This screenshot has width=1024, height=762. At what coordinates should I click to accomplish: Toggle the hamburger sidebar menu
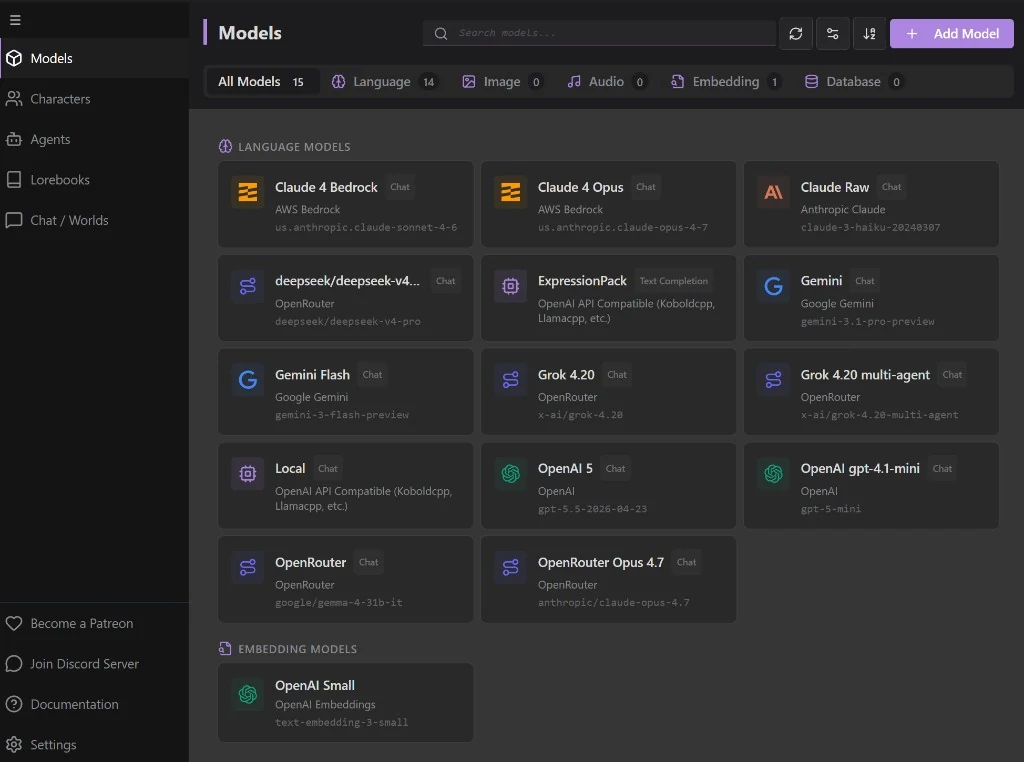[15, 20]
